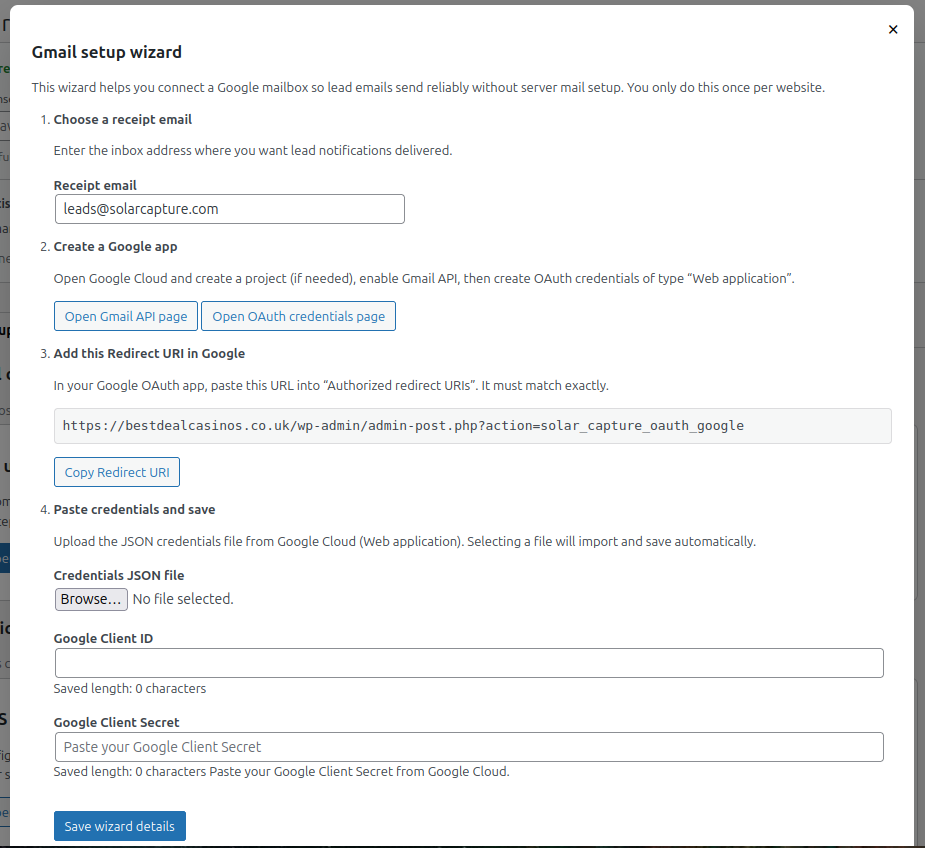
Task: Select the redirect URI code text
Action: (x=403, y=425)
